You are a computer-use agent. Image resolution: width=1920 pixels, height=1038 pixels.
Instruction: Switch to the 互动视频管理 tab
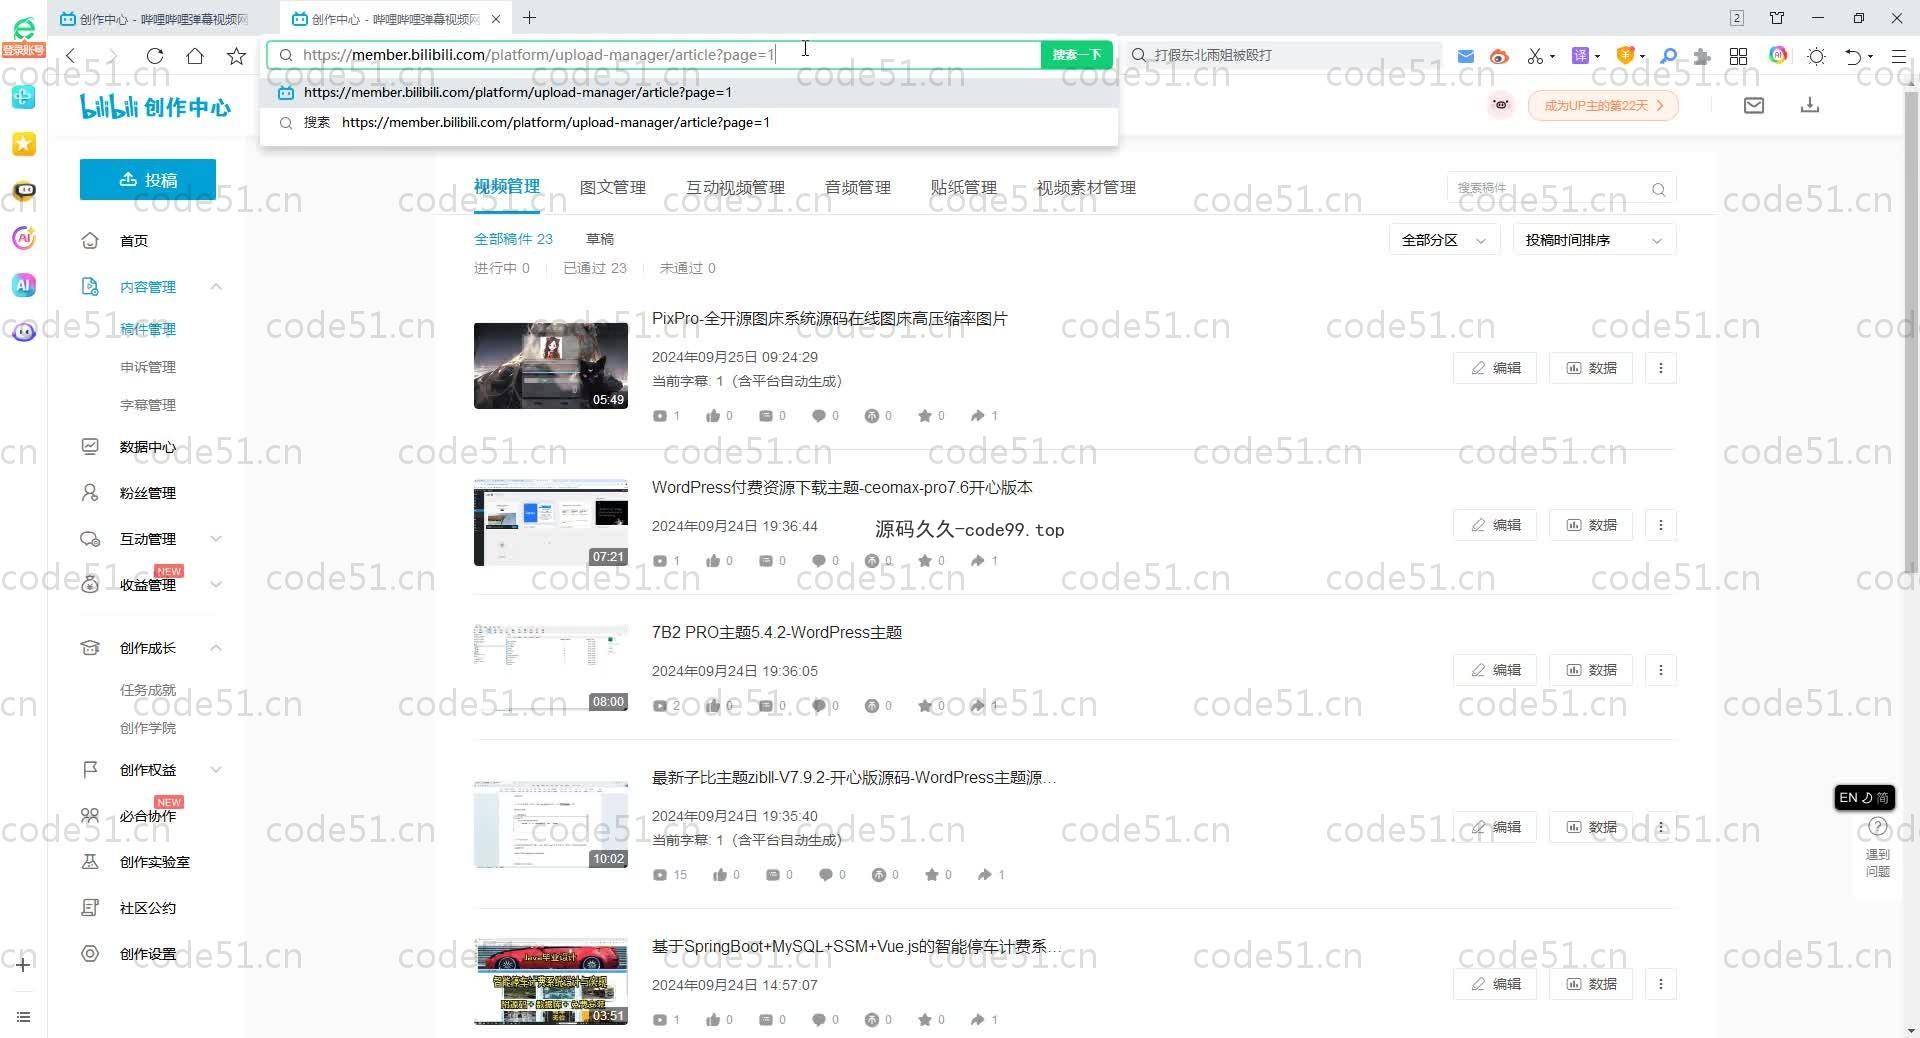735,187
